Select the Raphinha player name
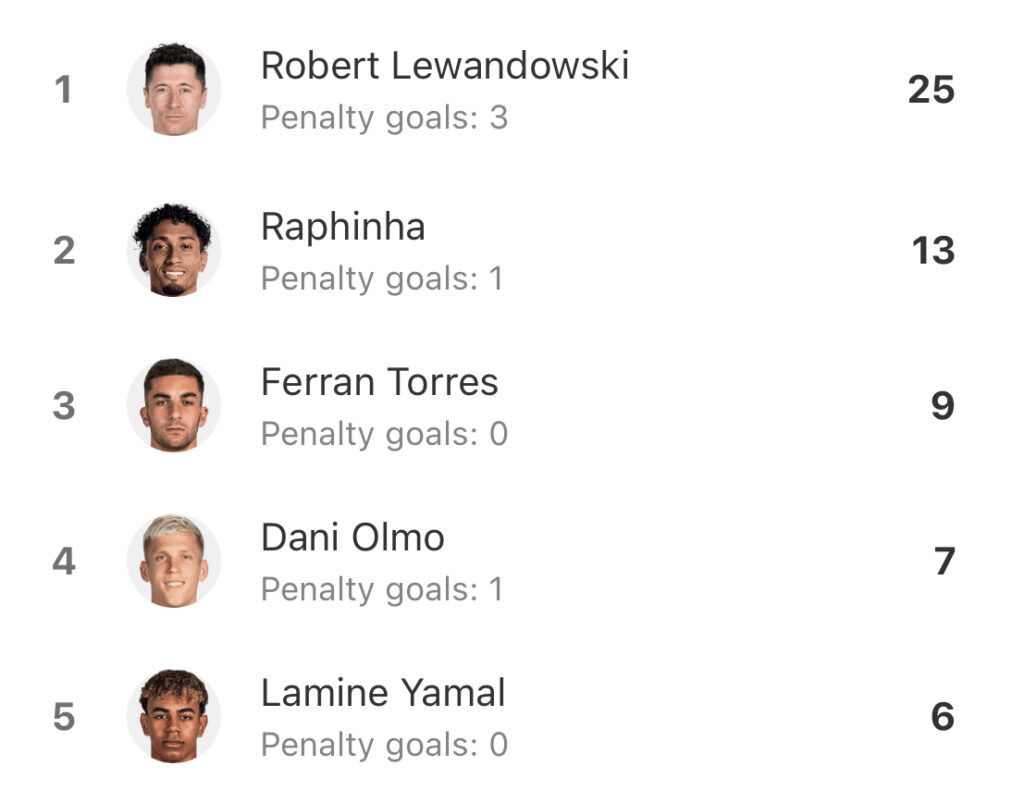 [x=343, y=228]
